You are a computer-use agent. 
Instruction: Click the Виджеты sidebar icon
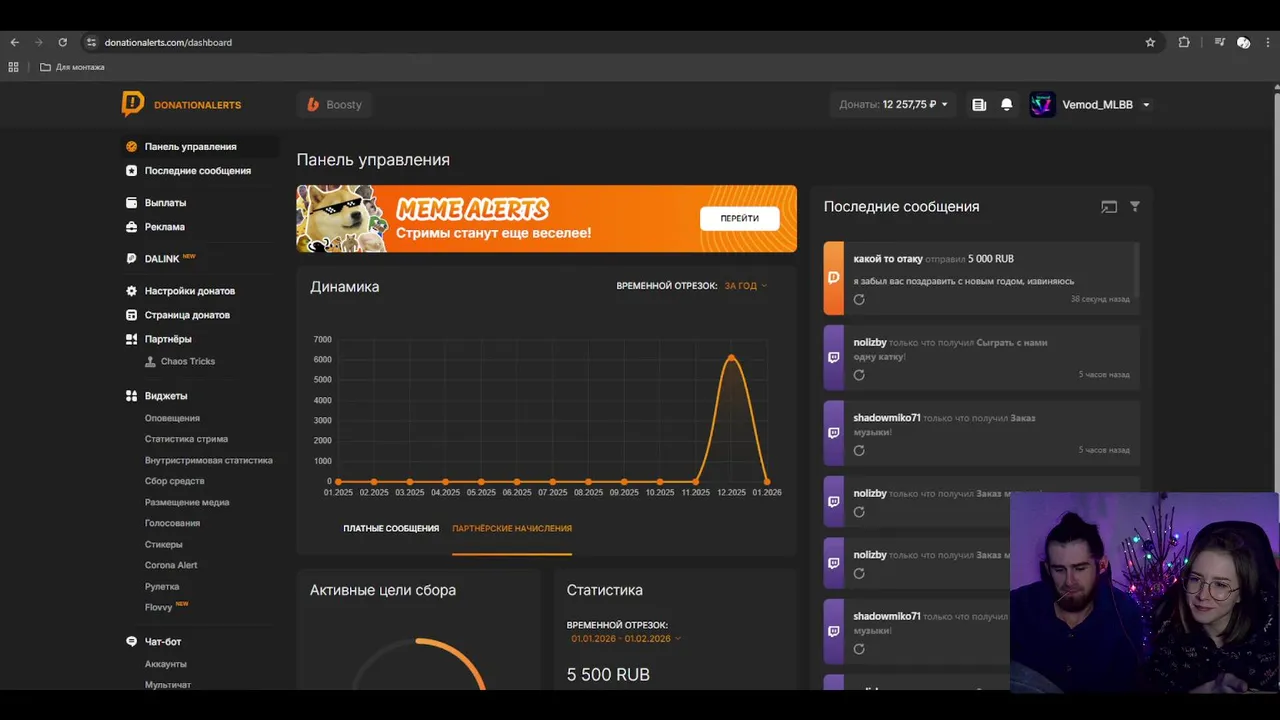pyautogui.click(x=131, y=396)
